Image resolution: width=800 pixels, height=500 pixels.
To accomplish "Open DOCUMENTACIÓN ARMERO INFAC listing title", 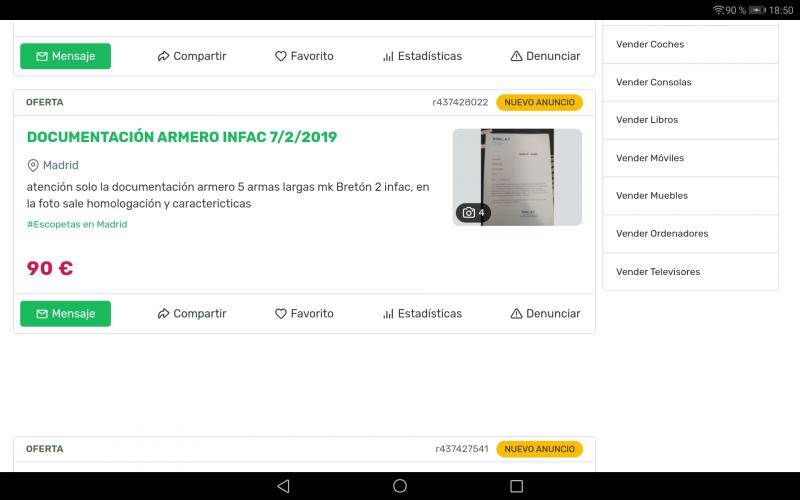I will click(x=182, y=137).
